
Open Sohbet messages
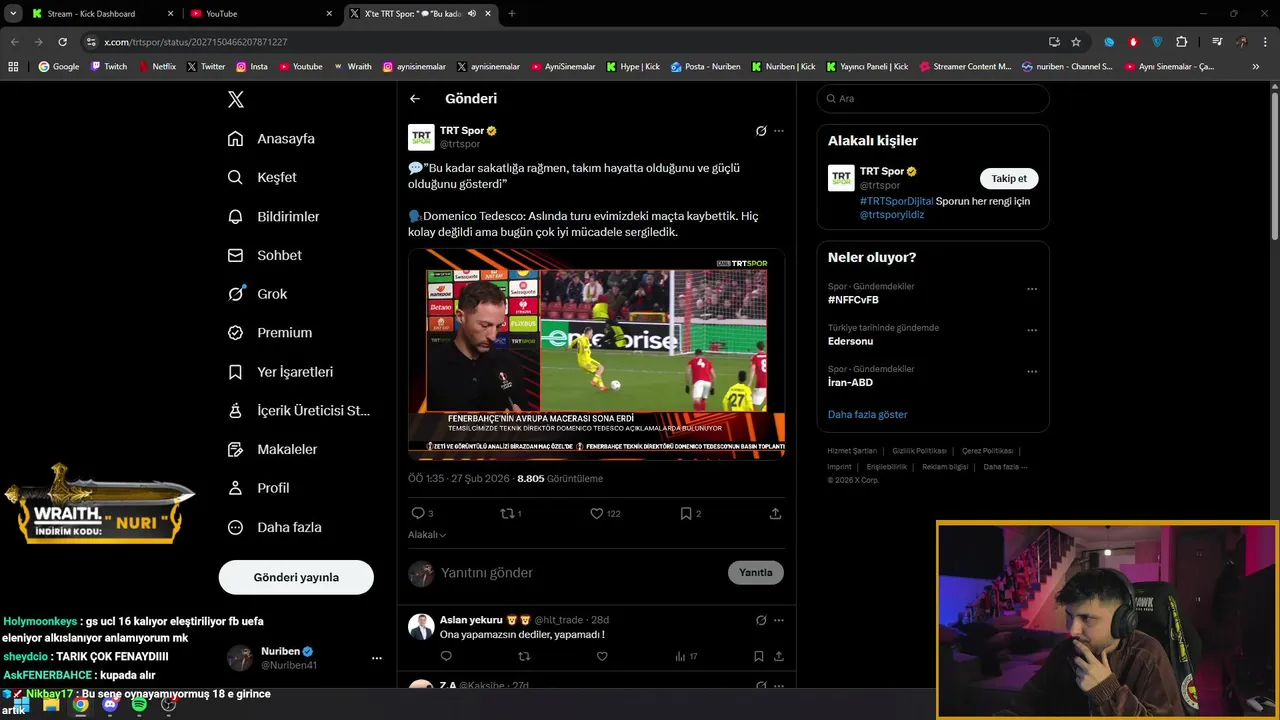point(264,255)
